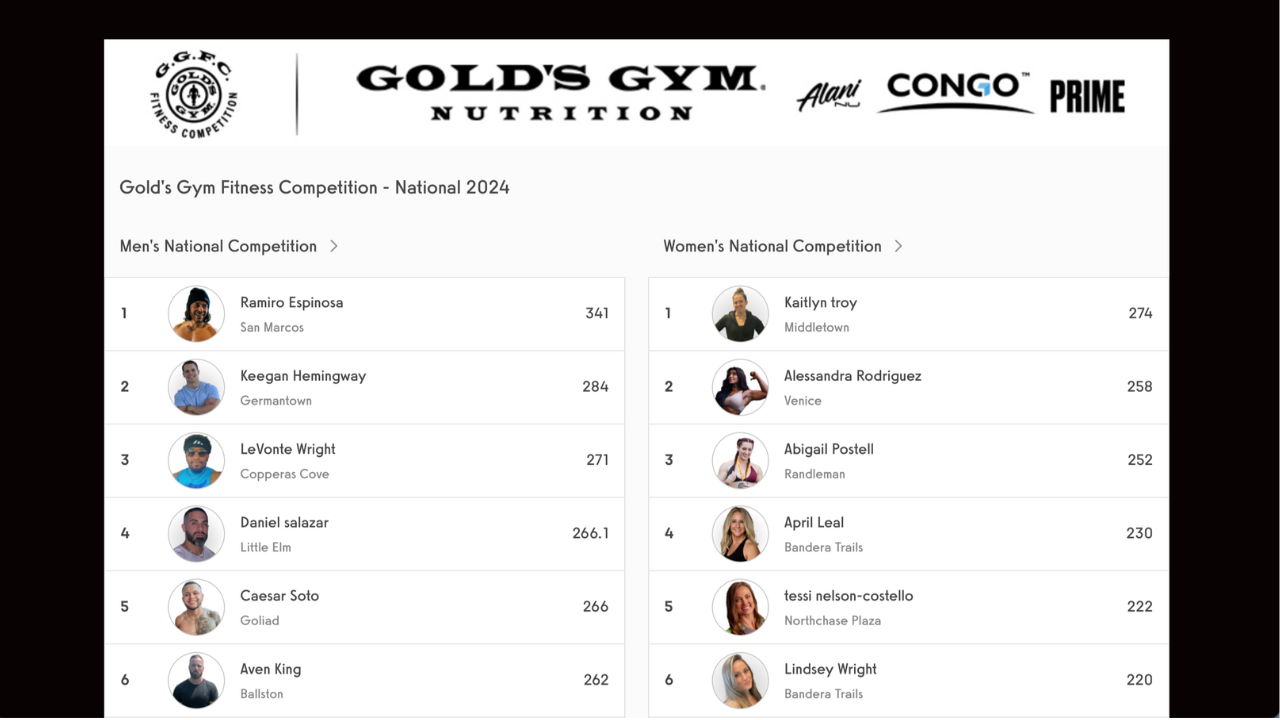
Task: Click the PRIME sponsor logo
Action: click(x=1086, y=97)
